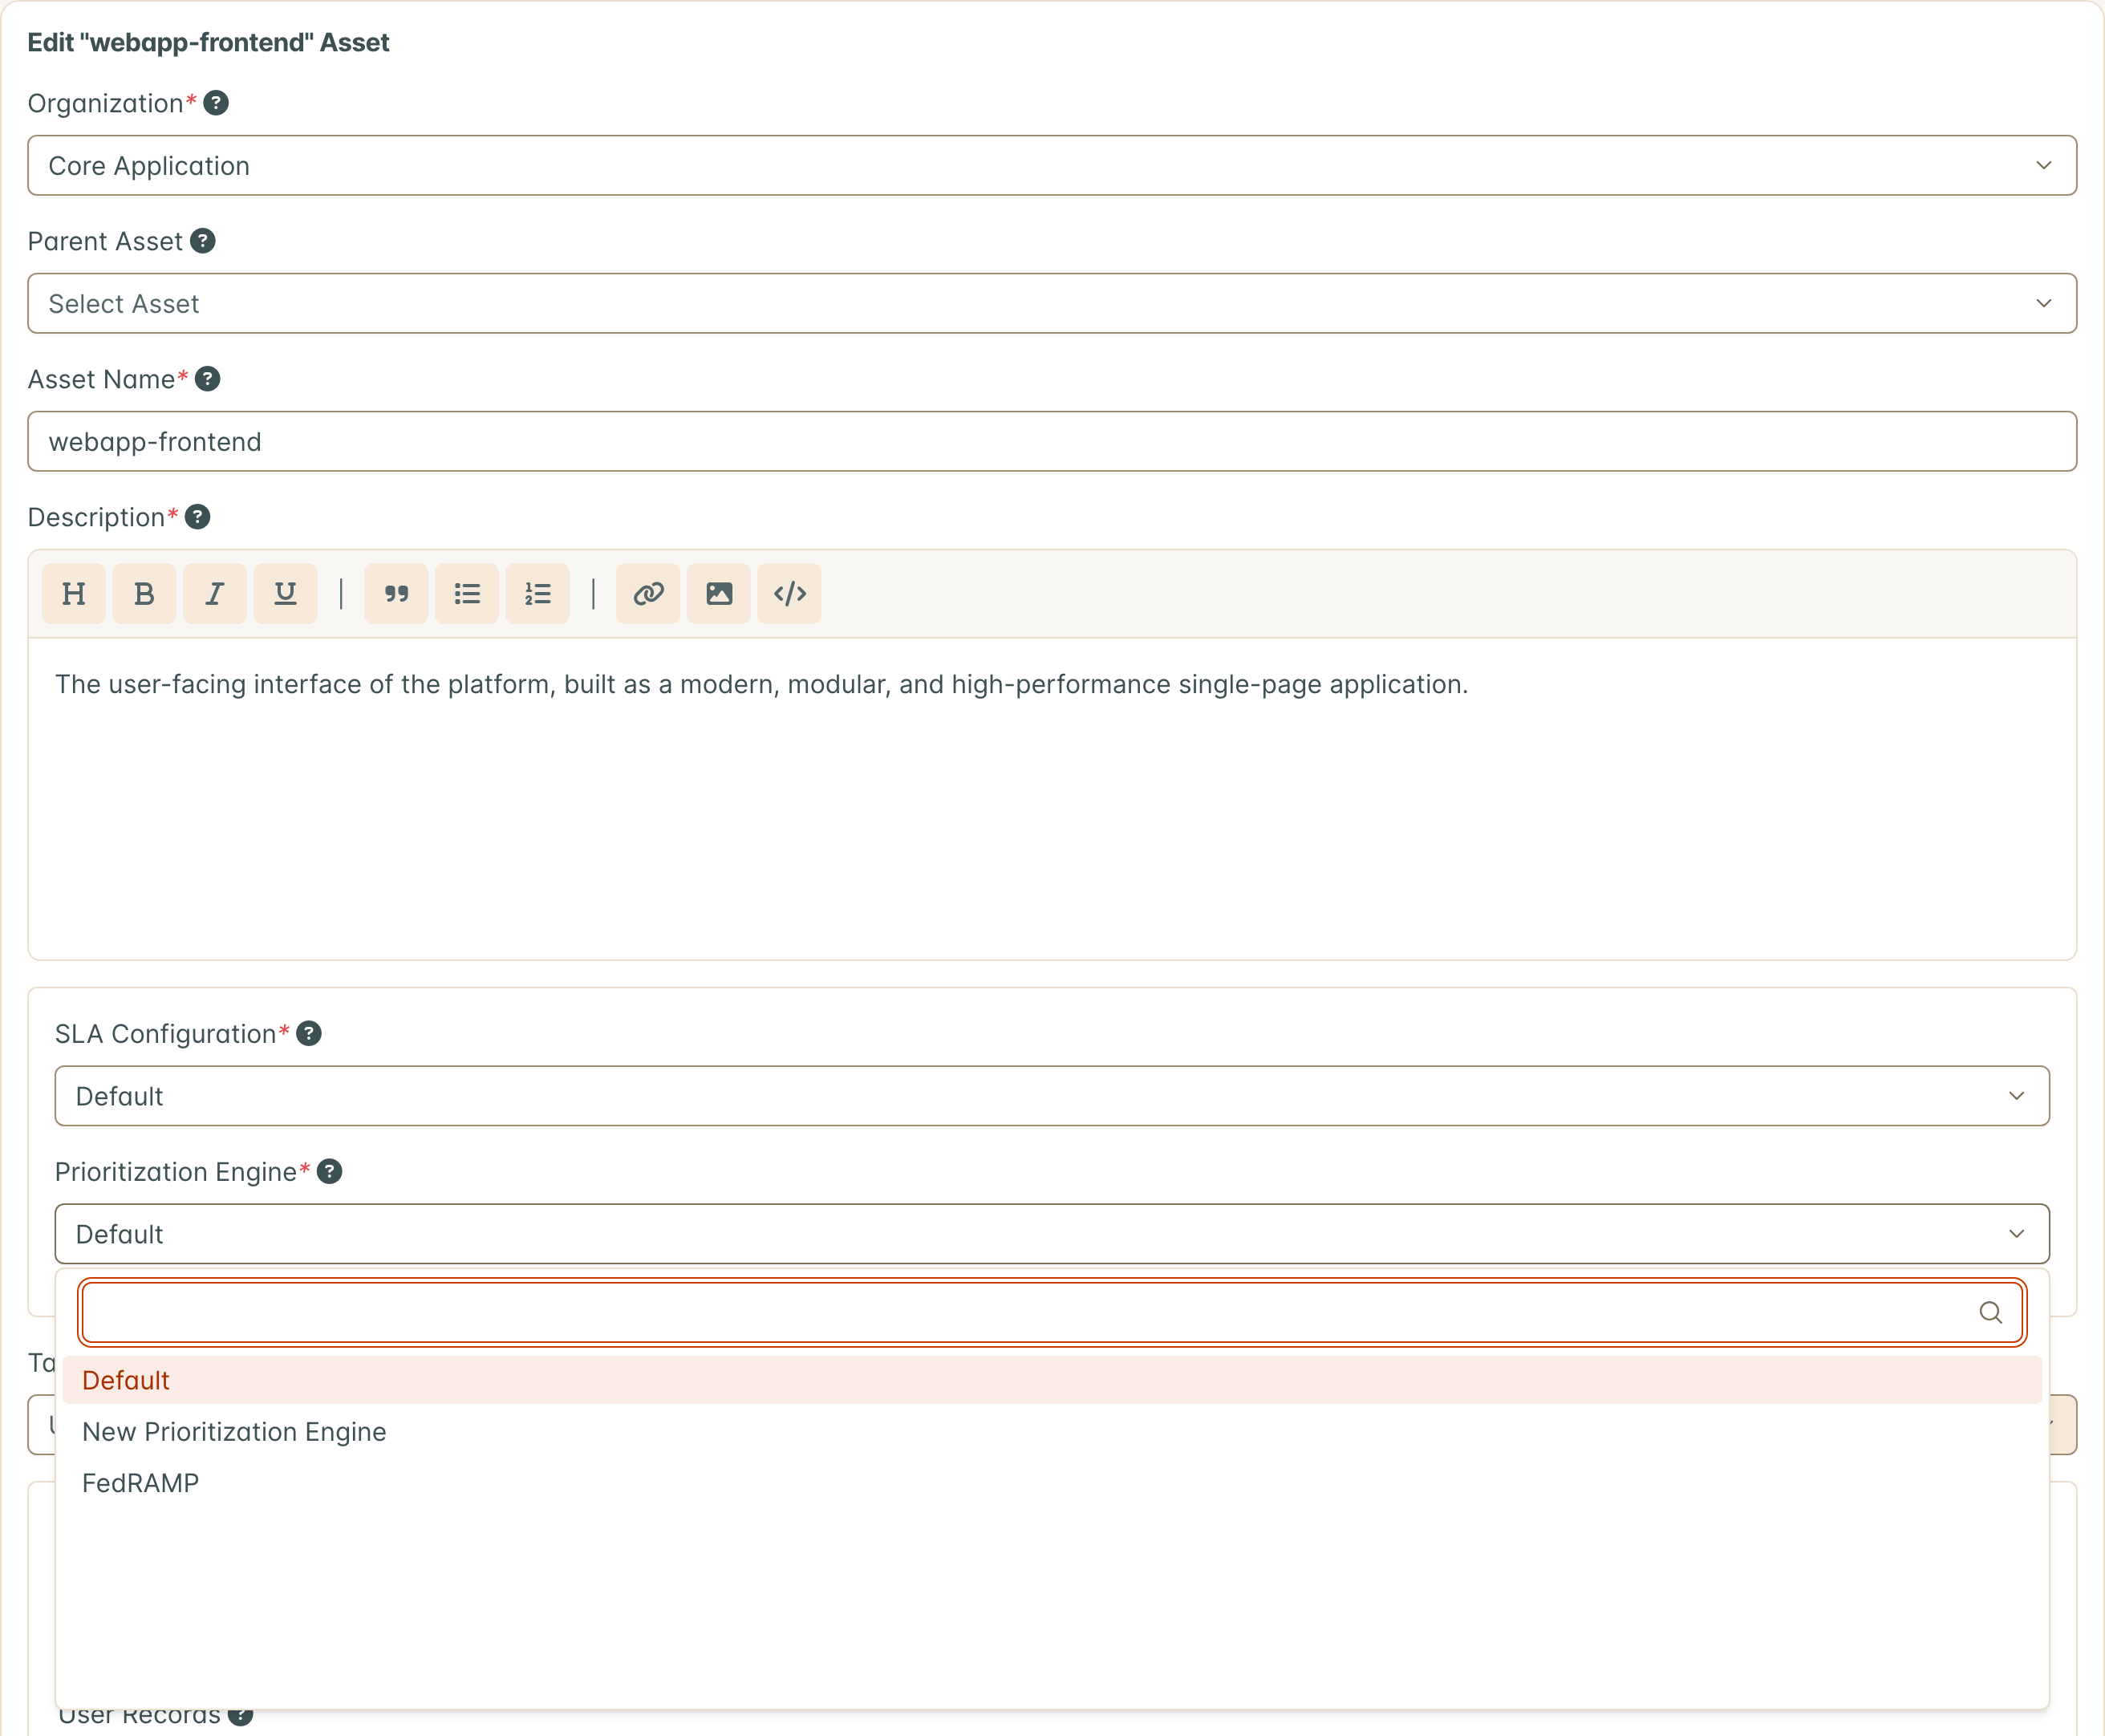Open the SLA Configuration dropdown
2105x1736 pixels.
(x=1052, y=1096)
